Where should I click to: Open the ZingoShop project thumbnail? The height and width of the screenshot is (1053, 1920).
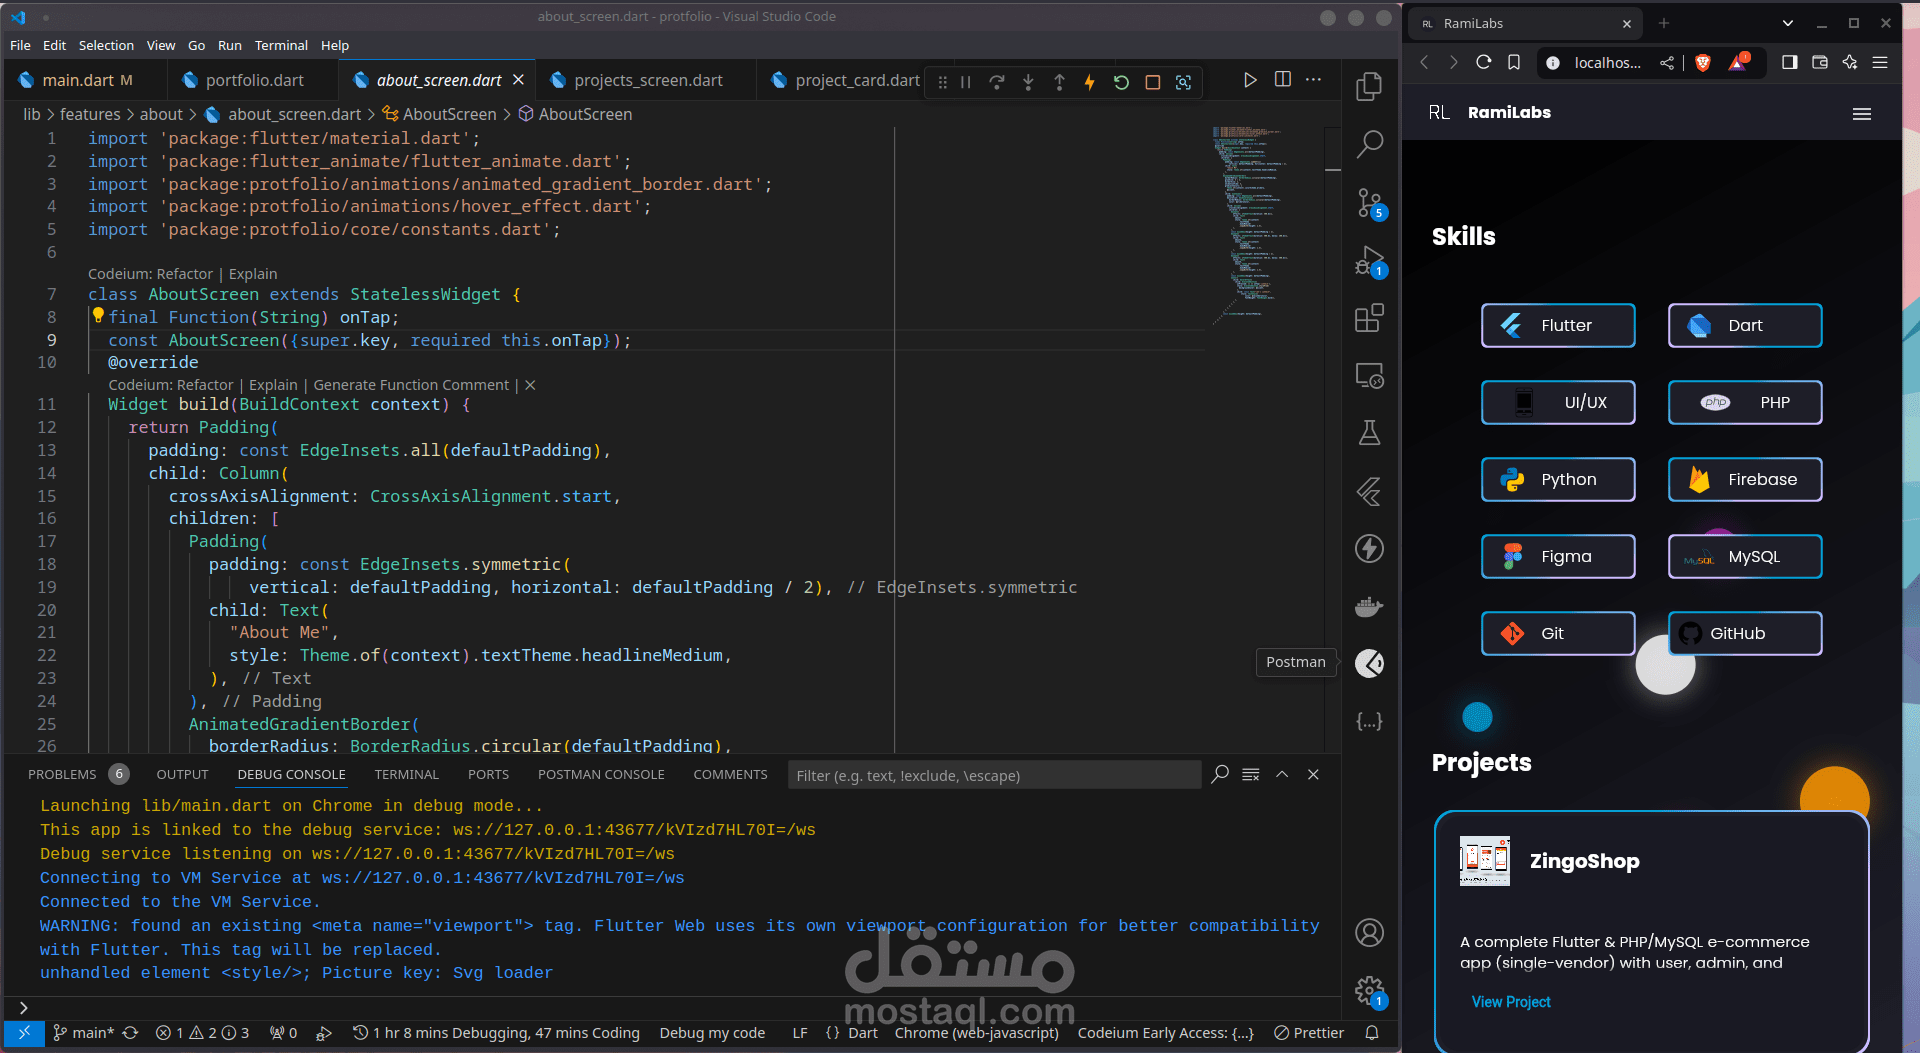point(1484,861)
